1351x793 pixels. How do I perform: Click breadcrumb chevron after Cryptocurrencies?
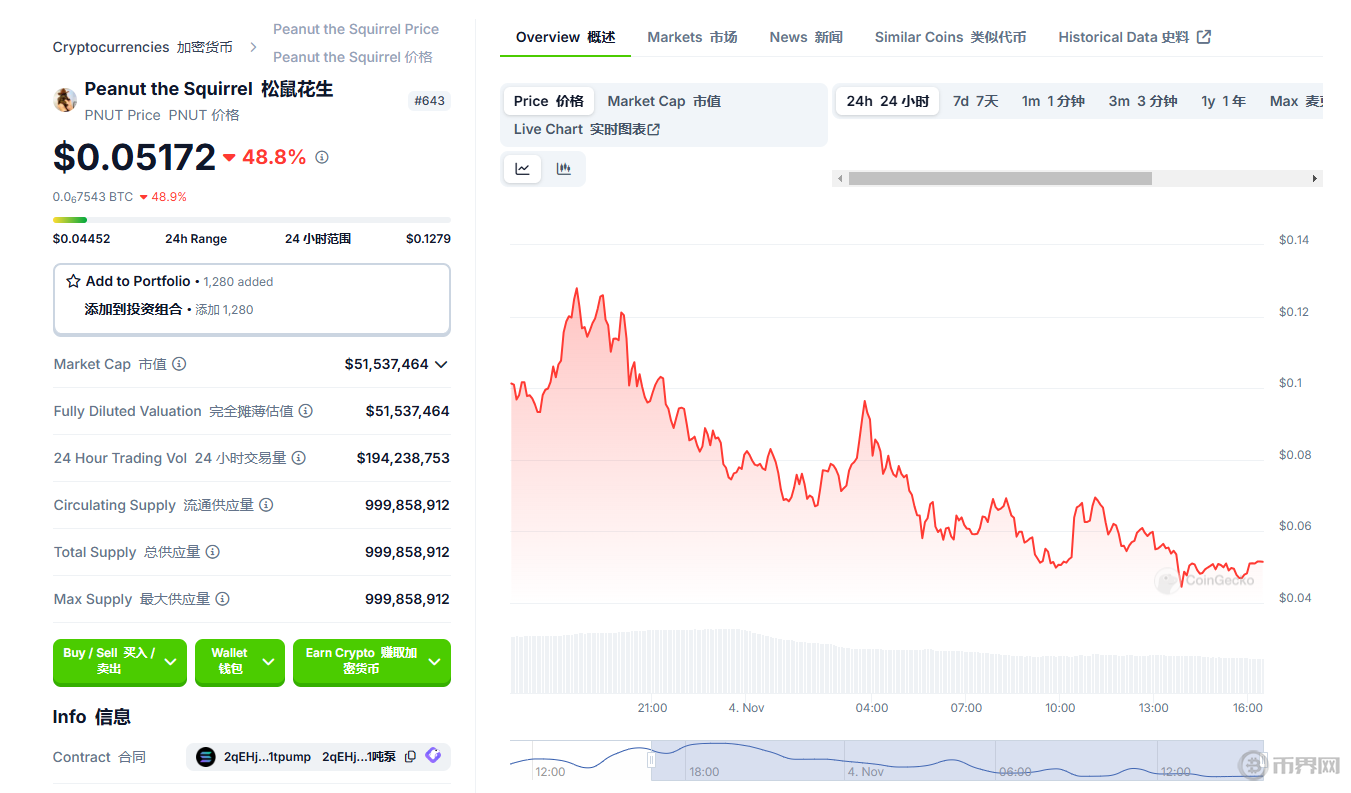click(x=253, y=47)
